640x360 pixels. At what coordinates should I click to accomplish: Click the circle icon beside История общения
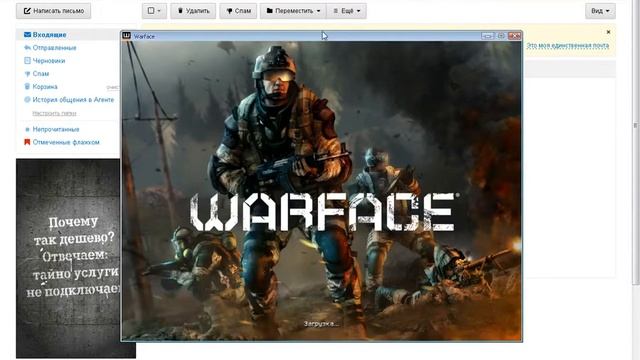27,100
